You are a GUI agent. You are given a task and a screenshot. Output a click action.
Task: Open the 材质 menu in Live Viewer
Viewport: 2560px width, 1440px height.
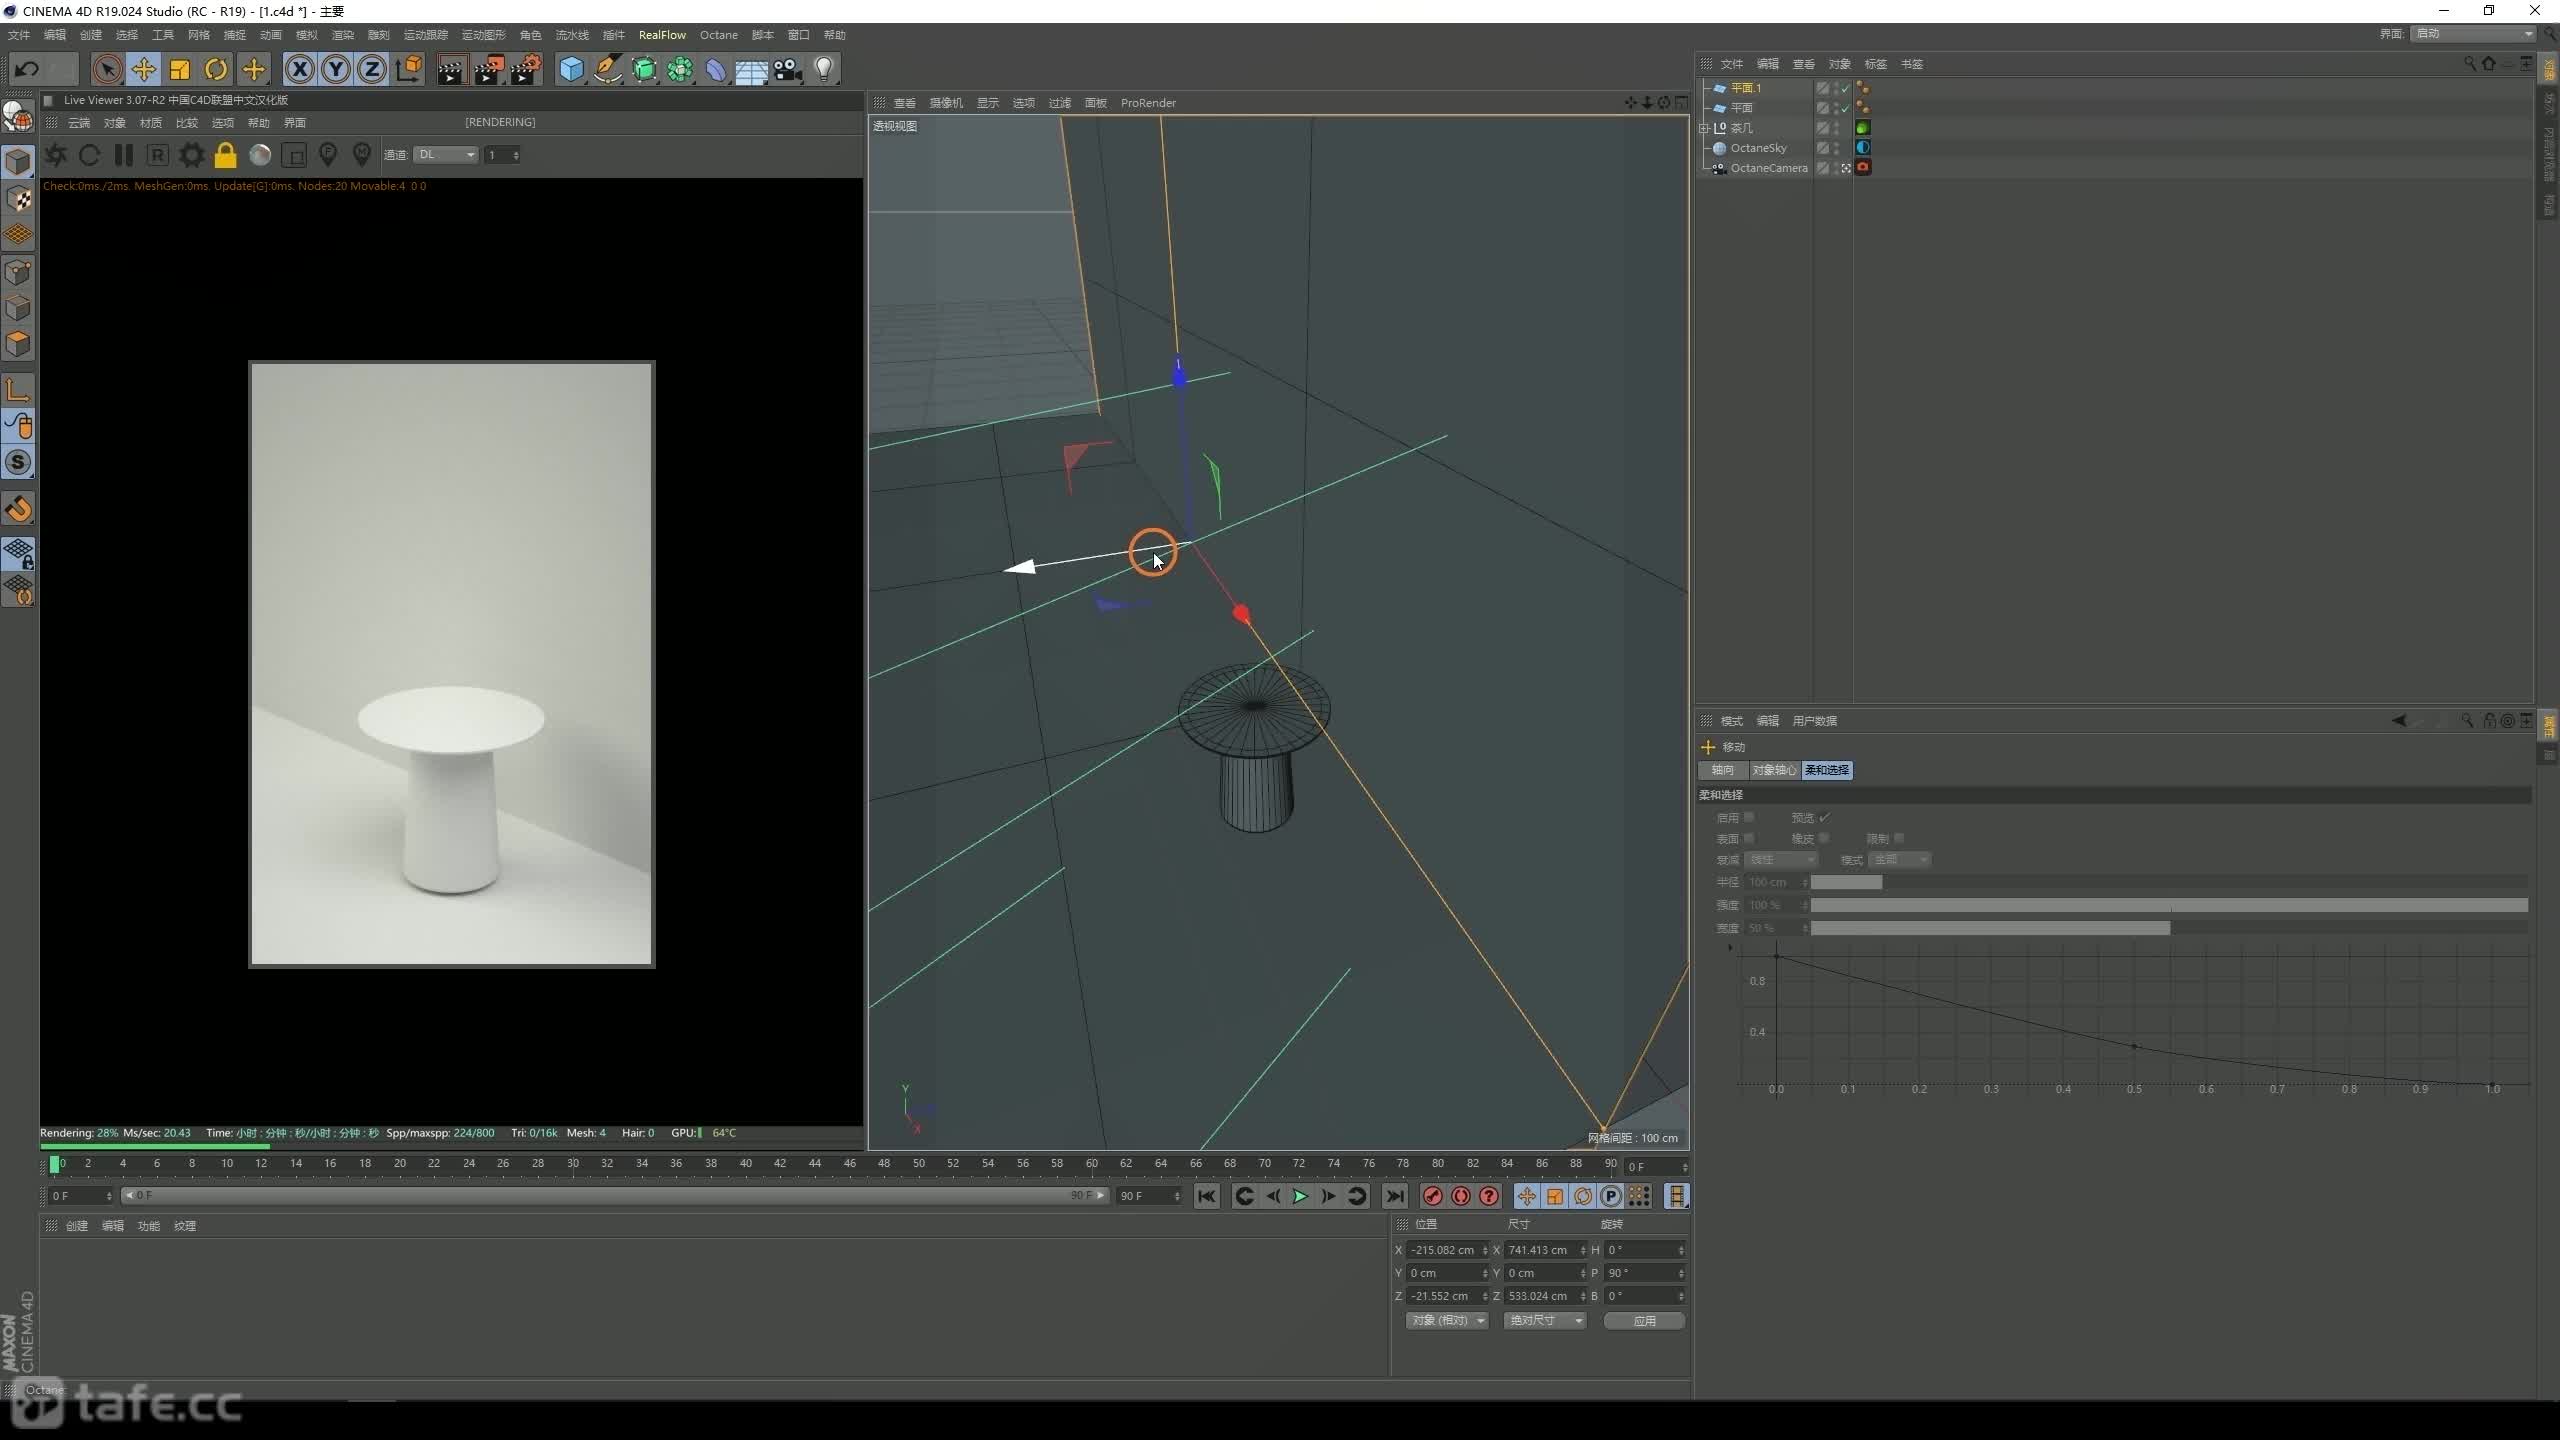tap(151, 123)
